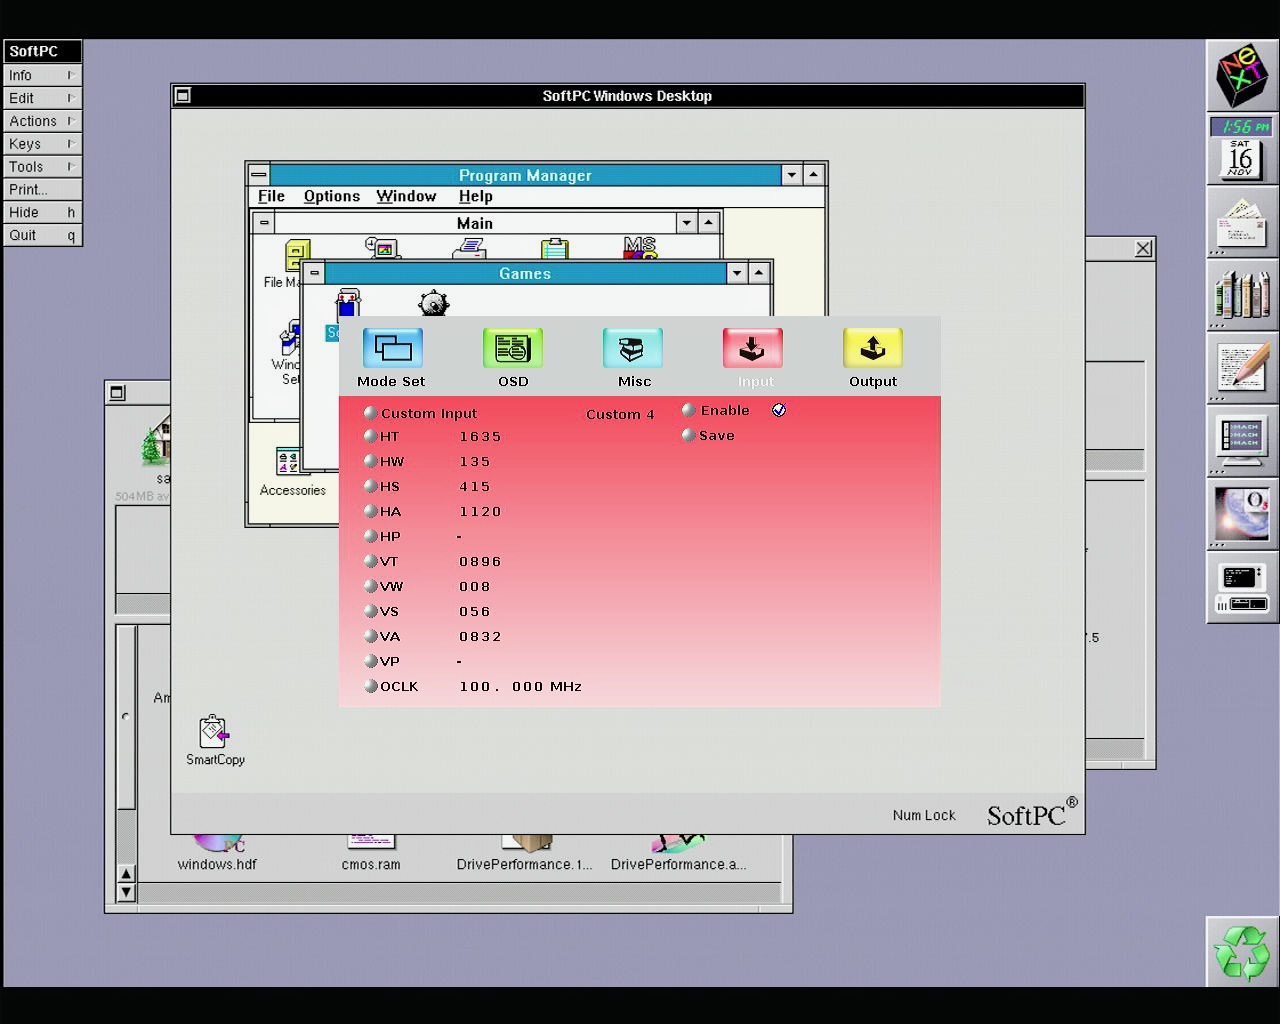The height and width of the screenshot is (1024, 1280).
Task: Open the Mode Set OSD icon
Action: 392,349
